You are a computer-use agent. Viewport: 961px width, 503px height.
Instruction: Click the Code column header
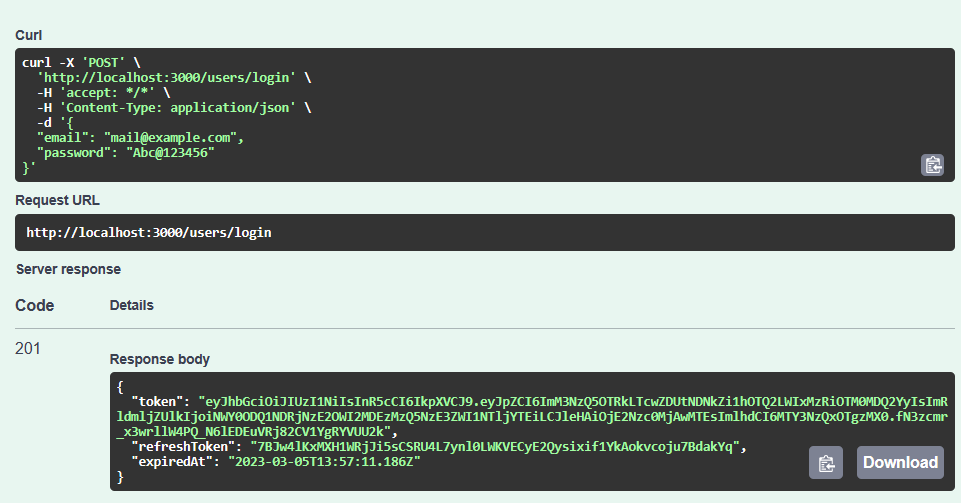click(x=35, y=305)
